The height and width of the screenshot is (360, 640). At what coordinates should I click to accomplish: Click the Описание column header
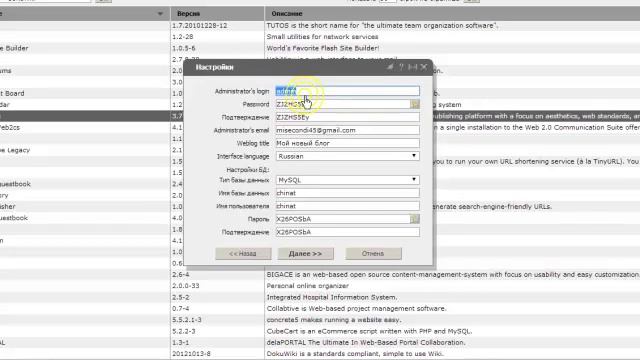coord(452,14)
